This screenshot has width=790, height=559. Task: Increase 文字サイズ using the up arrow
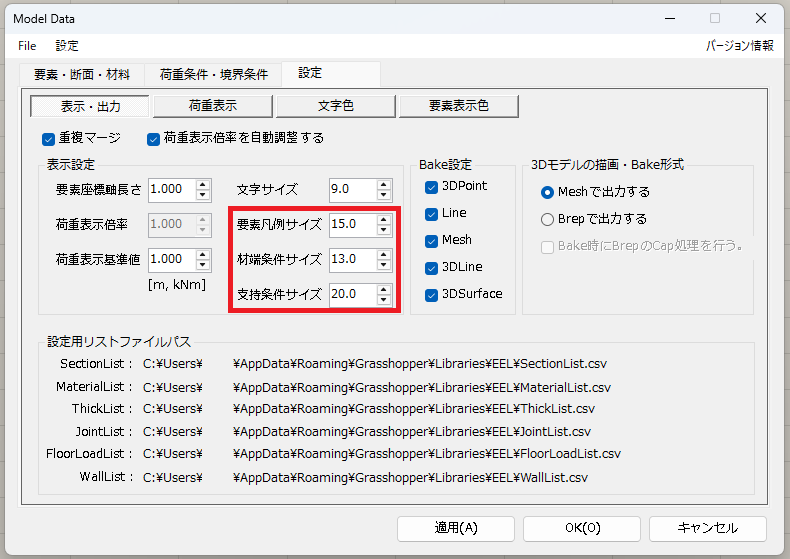384,184
